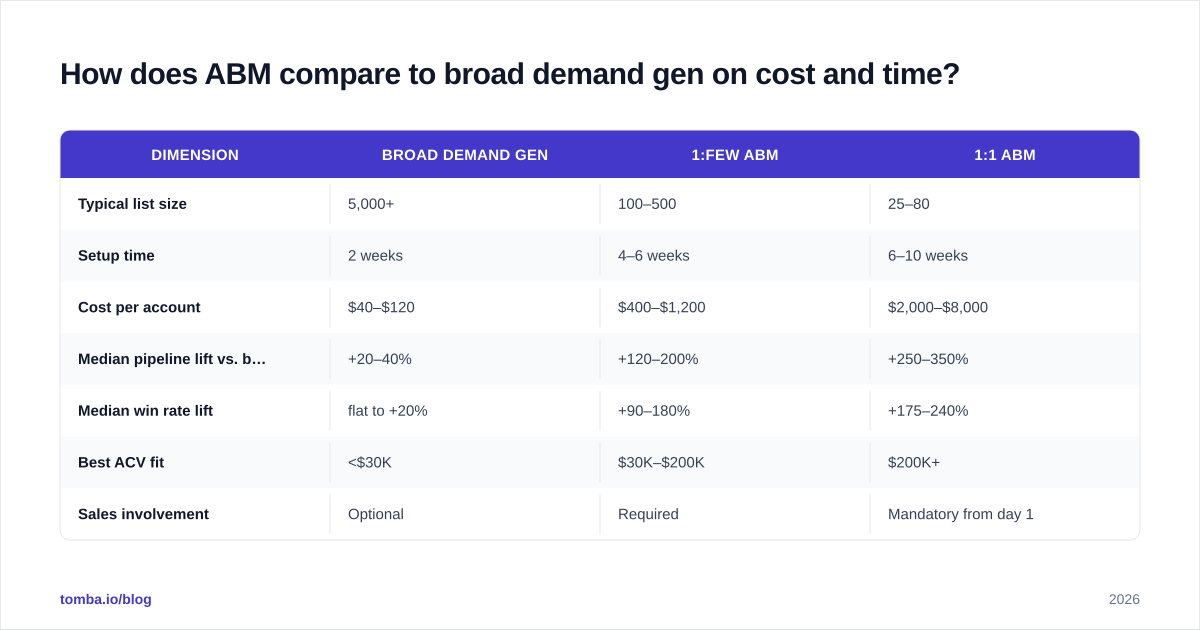Screen dimensions: 1200x630
Task: Click the '100–500' cell
Action: (647, 204)
